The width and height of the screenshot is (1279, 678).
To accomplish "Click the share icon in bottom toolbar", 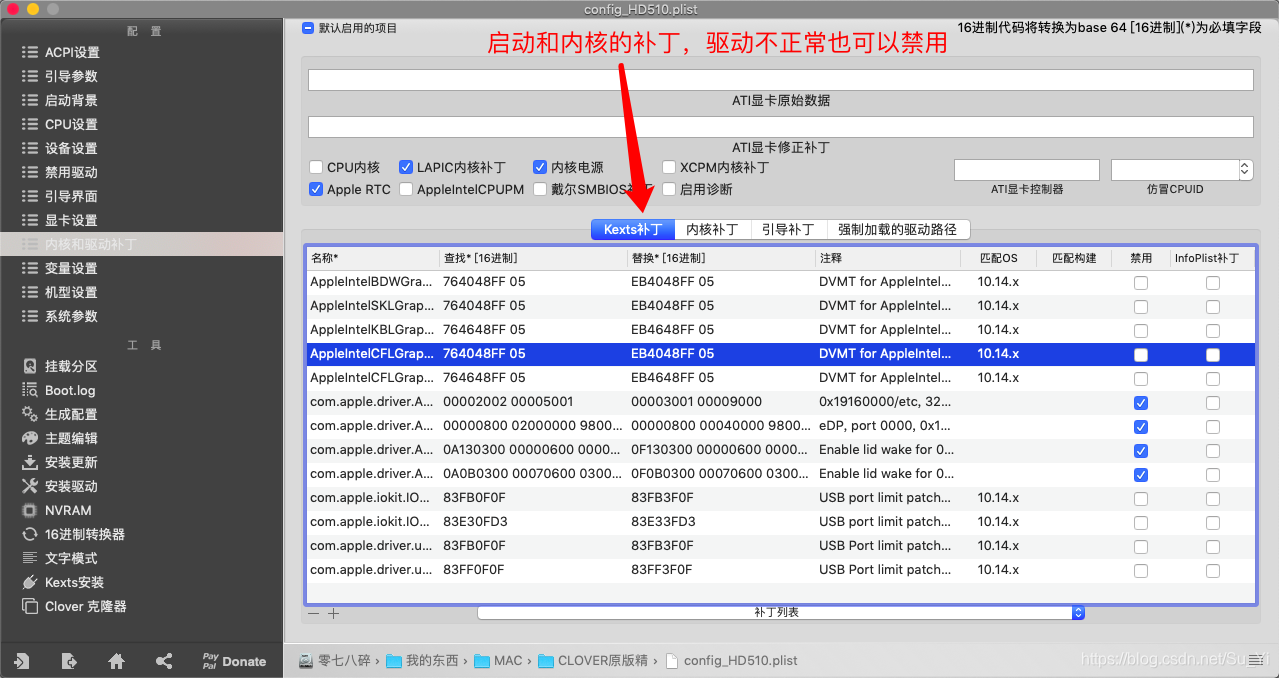I will [164, 661].
